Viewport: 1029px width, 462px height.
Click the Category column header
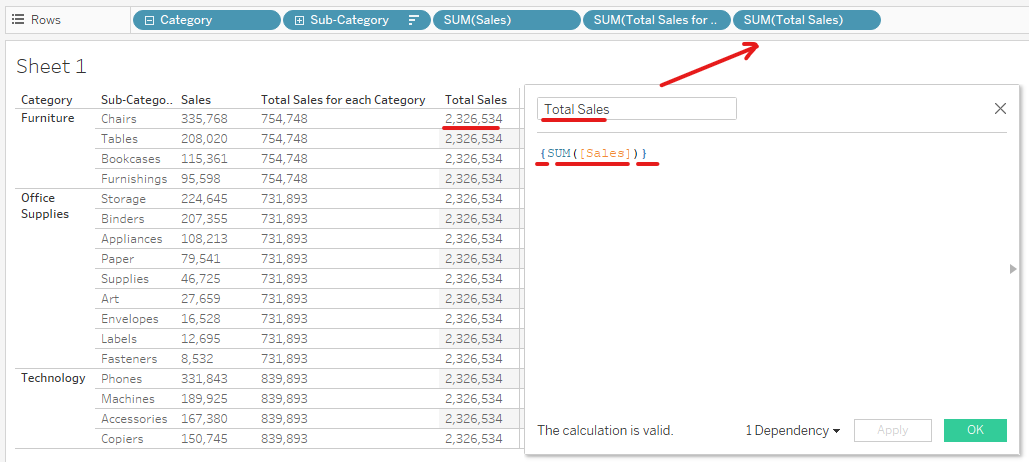coord(47,100)
